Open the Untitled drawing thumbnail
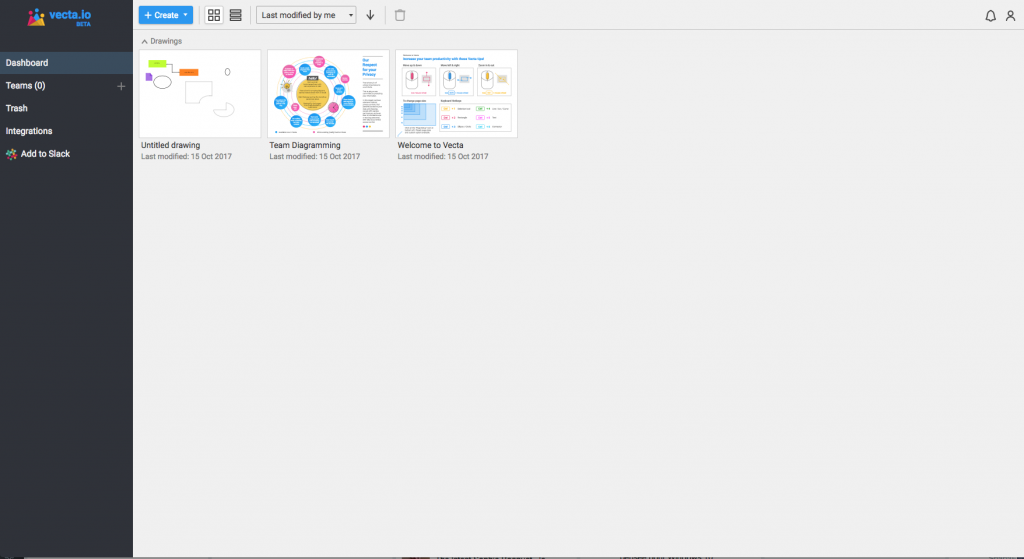Screen dimensions: 1024x559 pos(200,93)
